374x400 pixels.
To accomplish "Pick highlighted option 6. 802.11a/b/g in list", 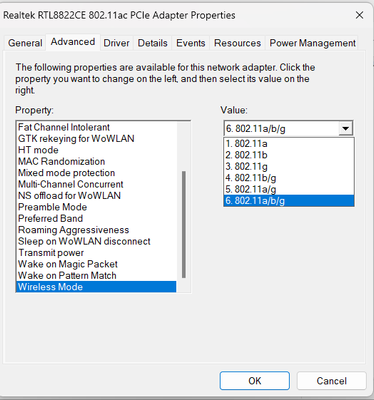I will pyautogui.click(x=289, y=200).
